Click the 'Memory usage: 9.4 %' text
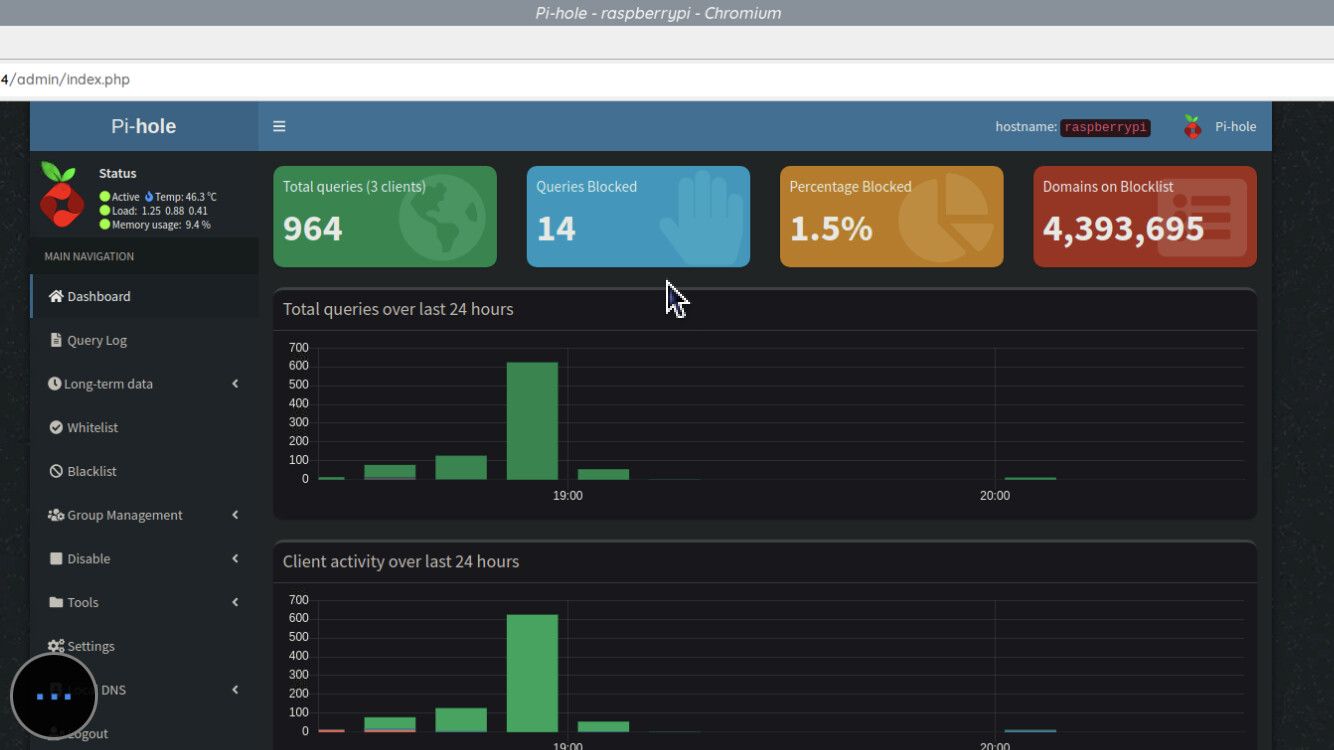The width and height of the screenshot is (1334, 750). [161, 225]
